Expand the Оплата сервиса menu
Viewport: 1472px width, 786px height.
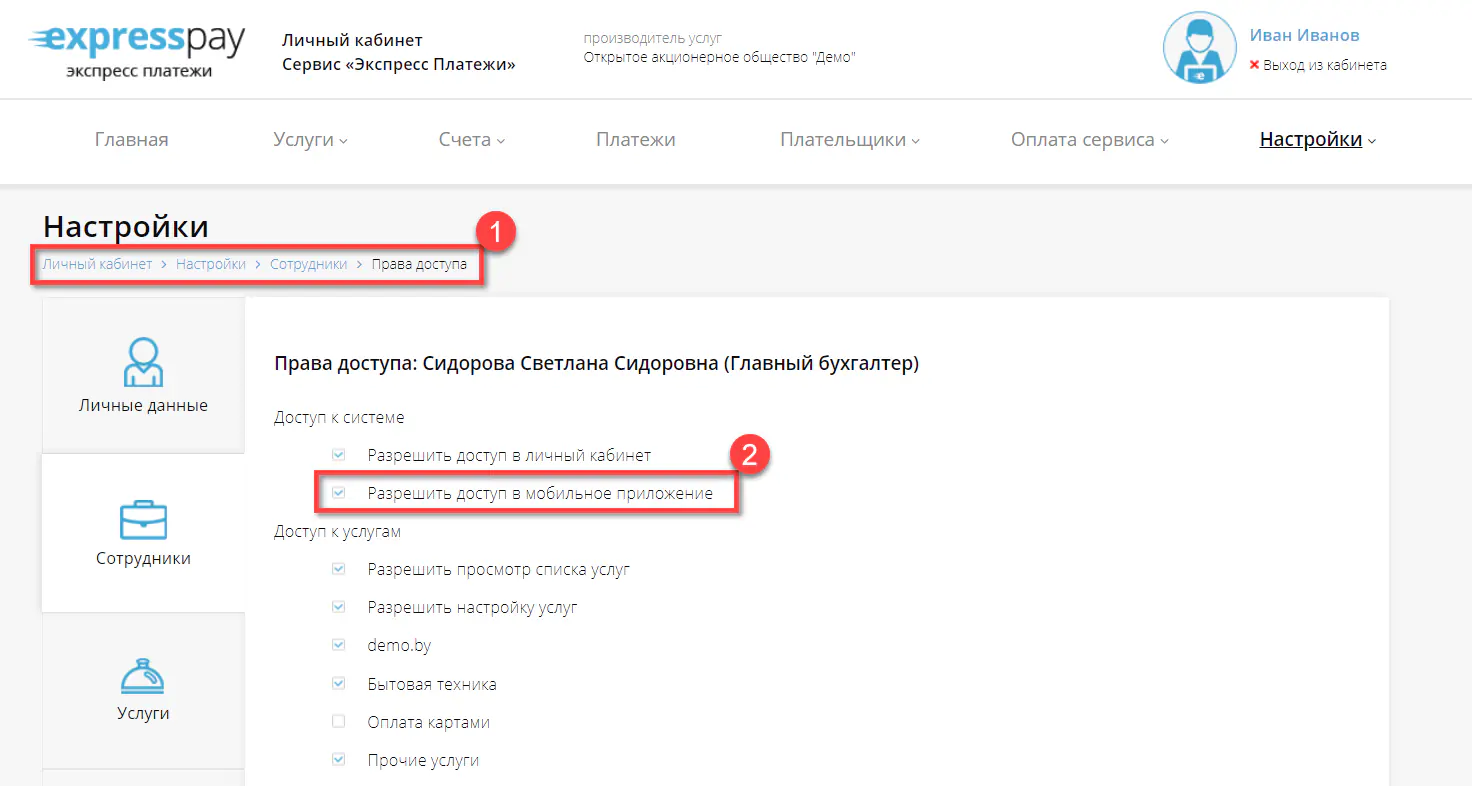(x=1089, y=139)
